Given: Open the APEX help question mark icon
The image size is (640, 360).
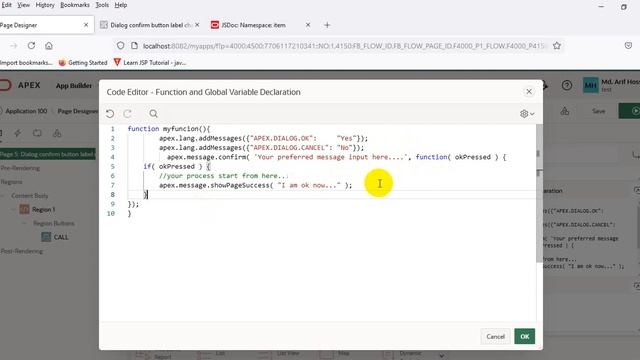Looking at the screenshot, I should (567, 85).
